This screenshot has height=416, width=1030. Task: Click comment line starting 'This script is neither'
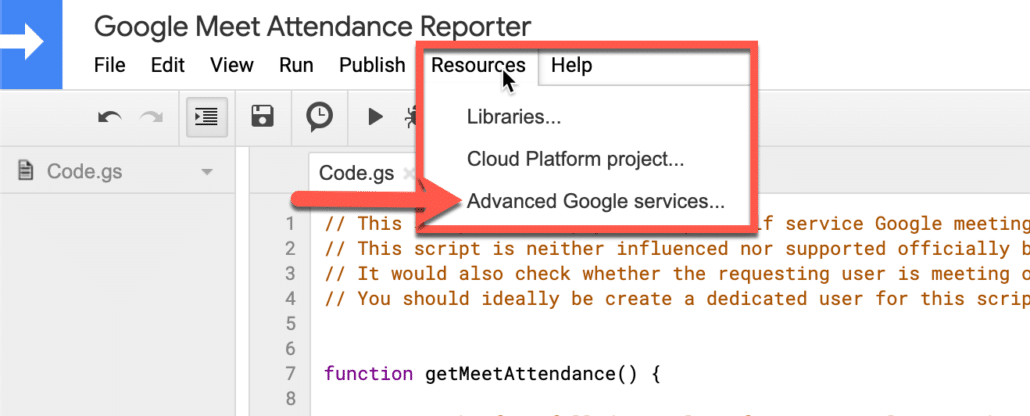(677, 248)
